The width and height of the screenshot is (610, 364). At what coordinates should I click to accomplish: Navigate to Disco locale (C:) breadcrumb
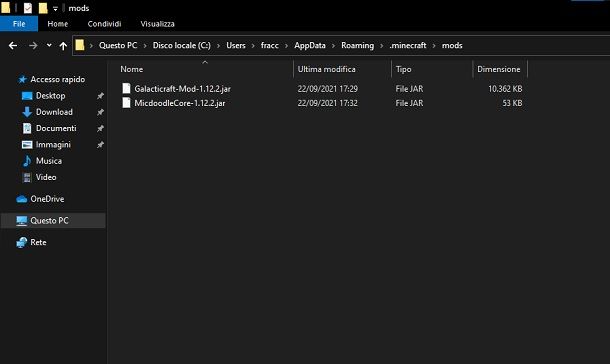coord(182,46)
